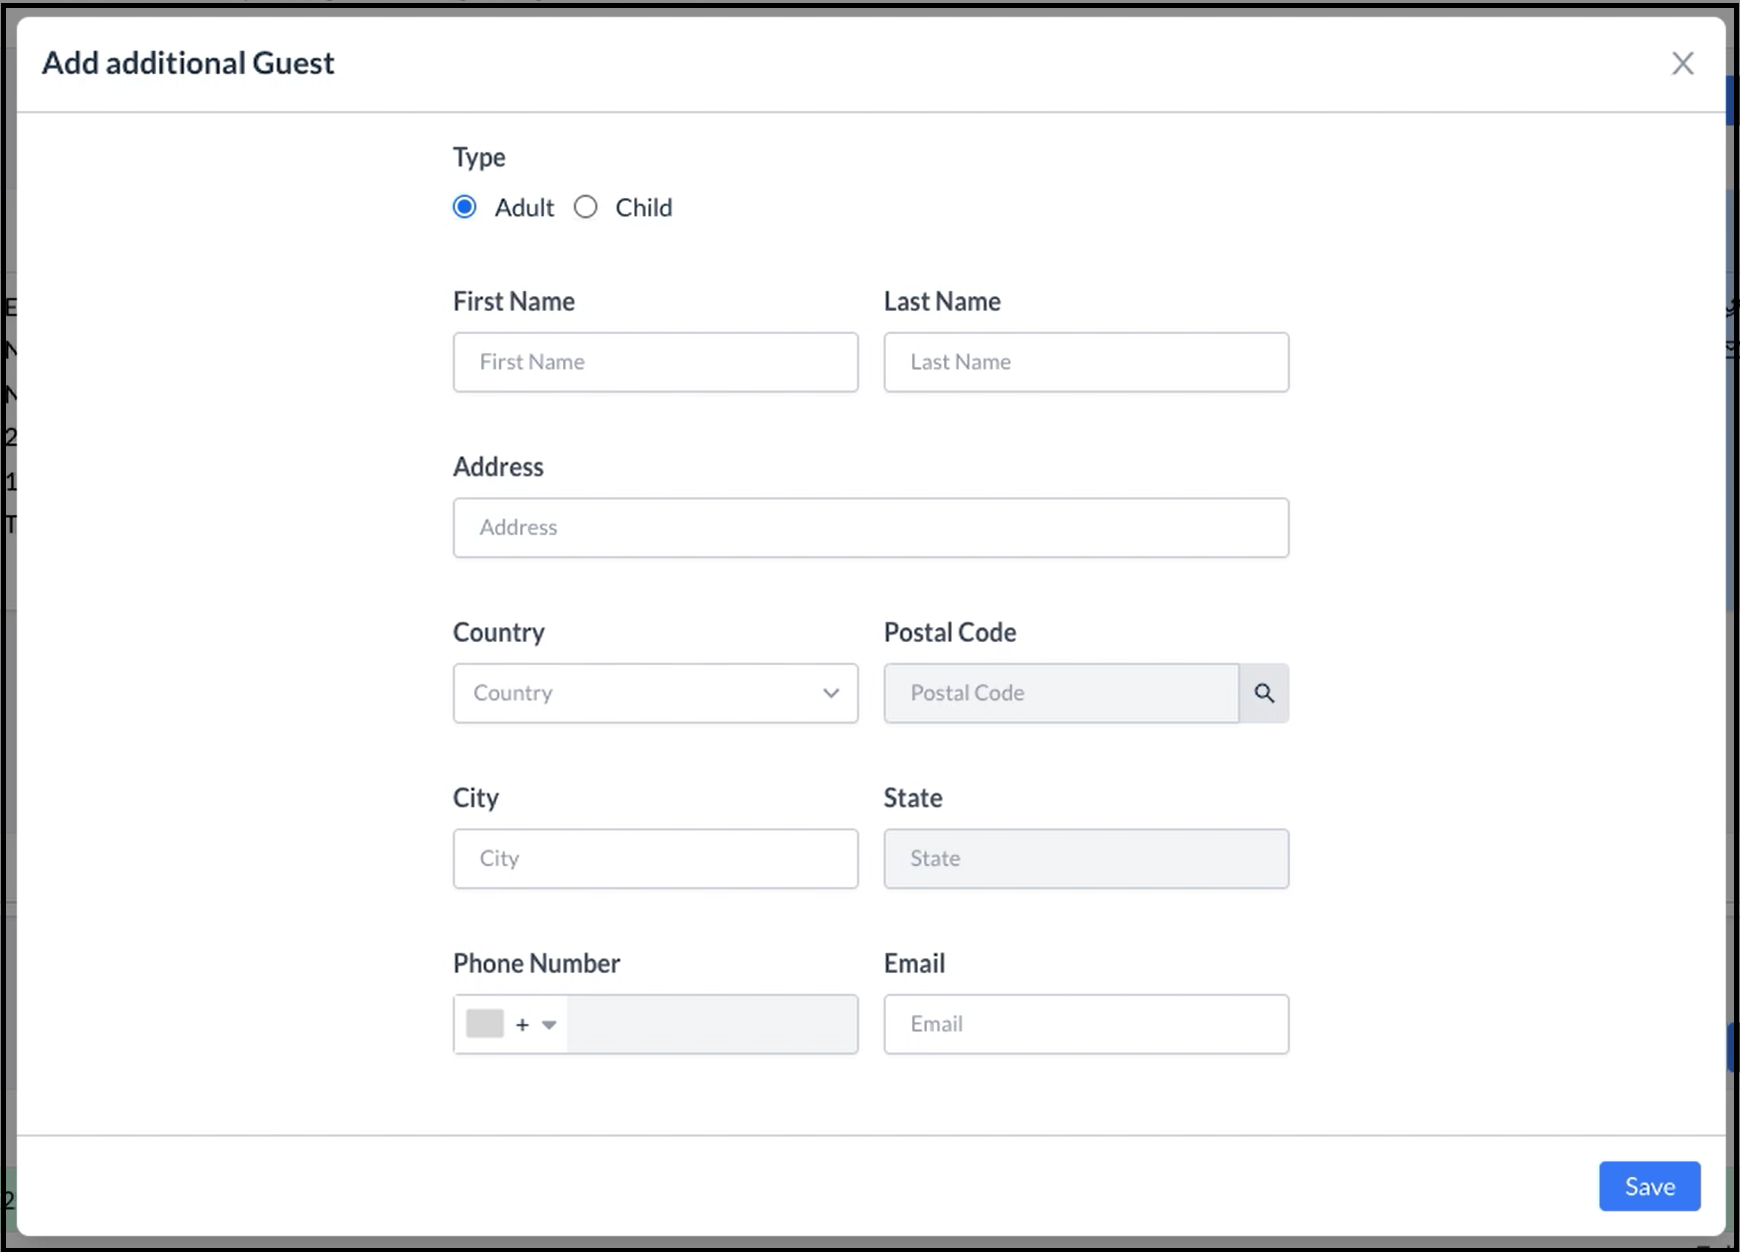The height and width of the screenshot is (1252, 1740).
Task: Select the Adult guest type
Action: pos(464,207)
